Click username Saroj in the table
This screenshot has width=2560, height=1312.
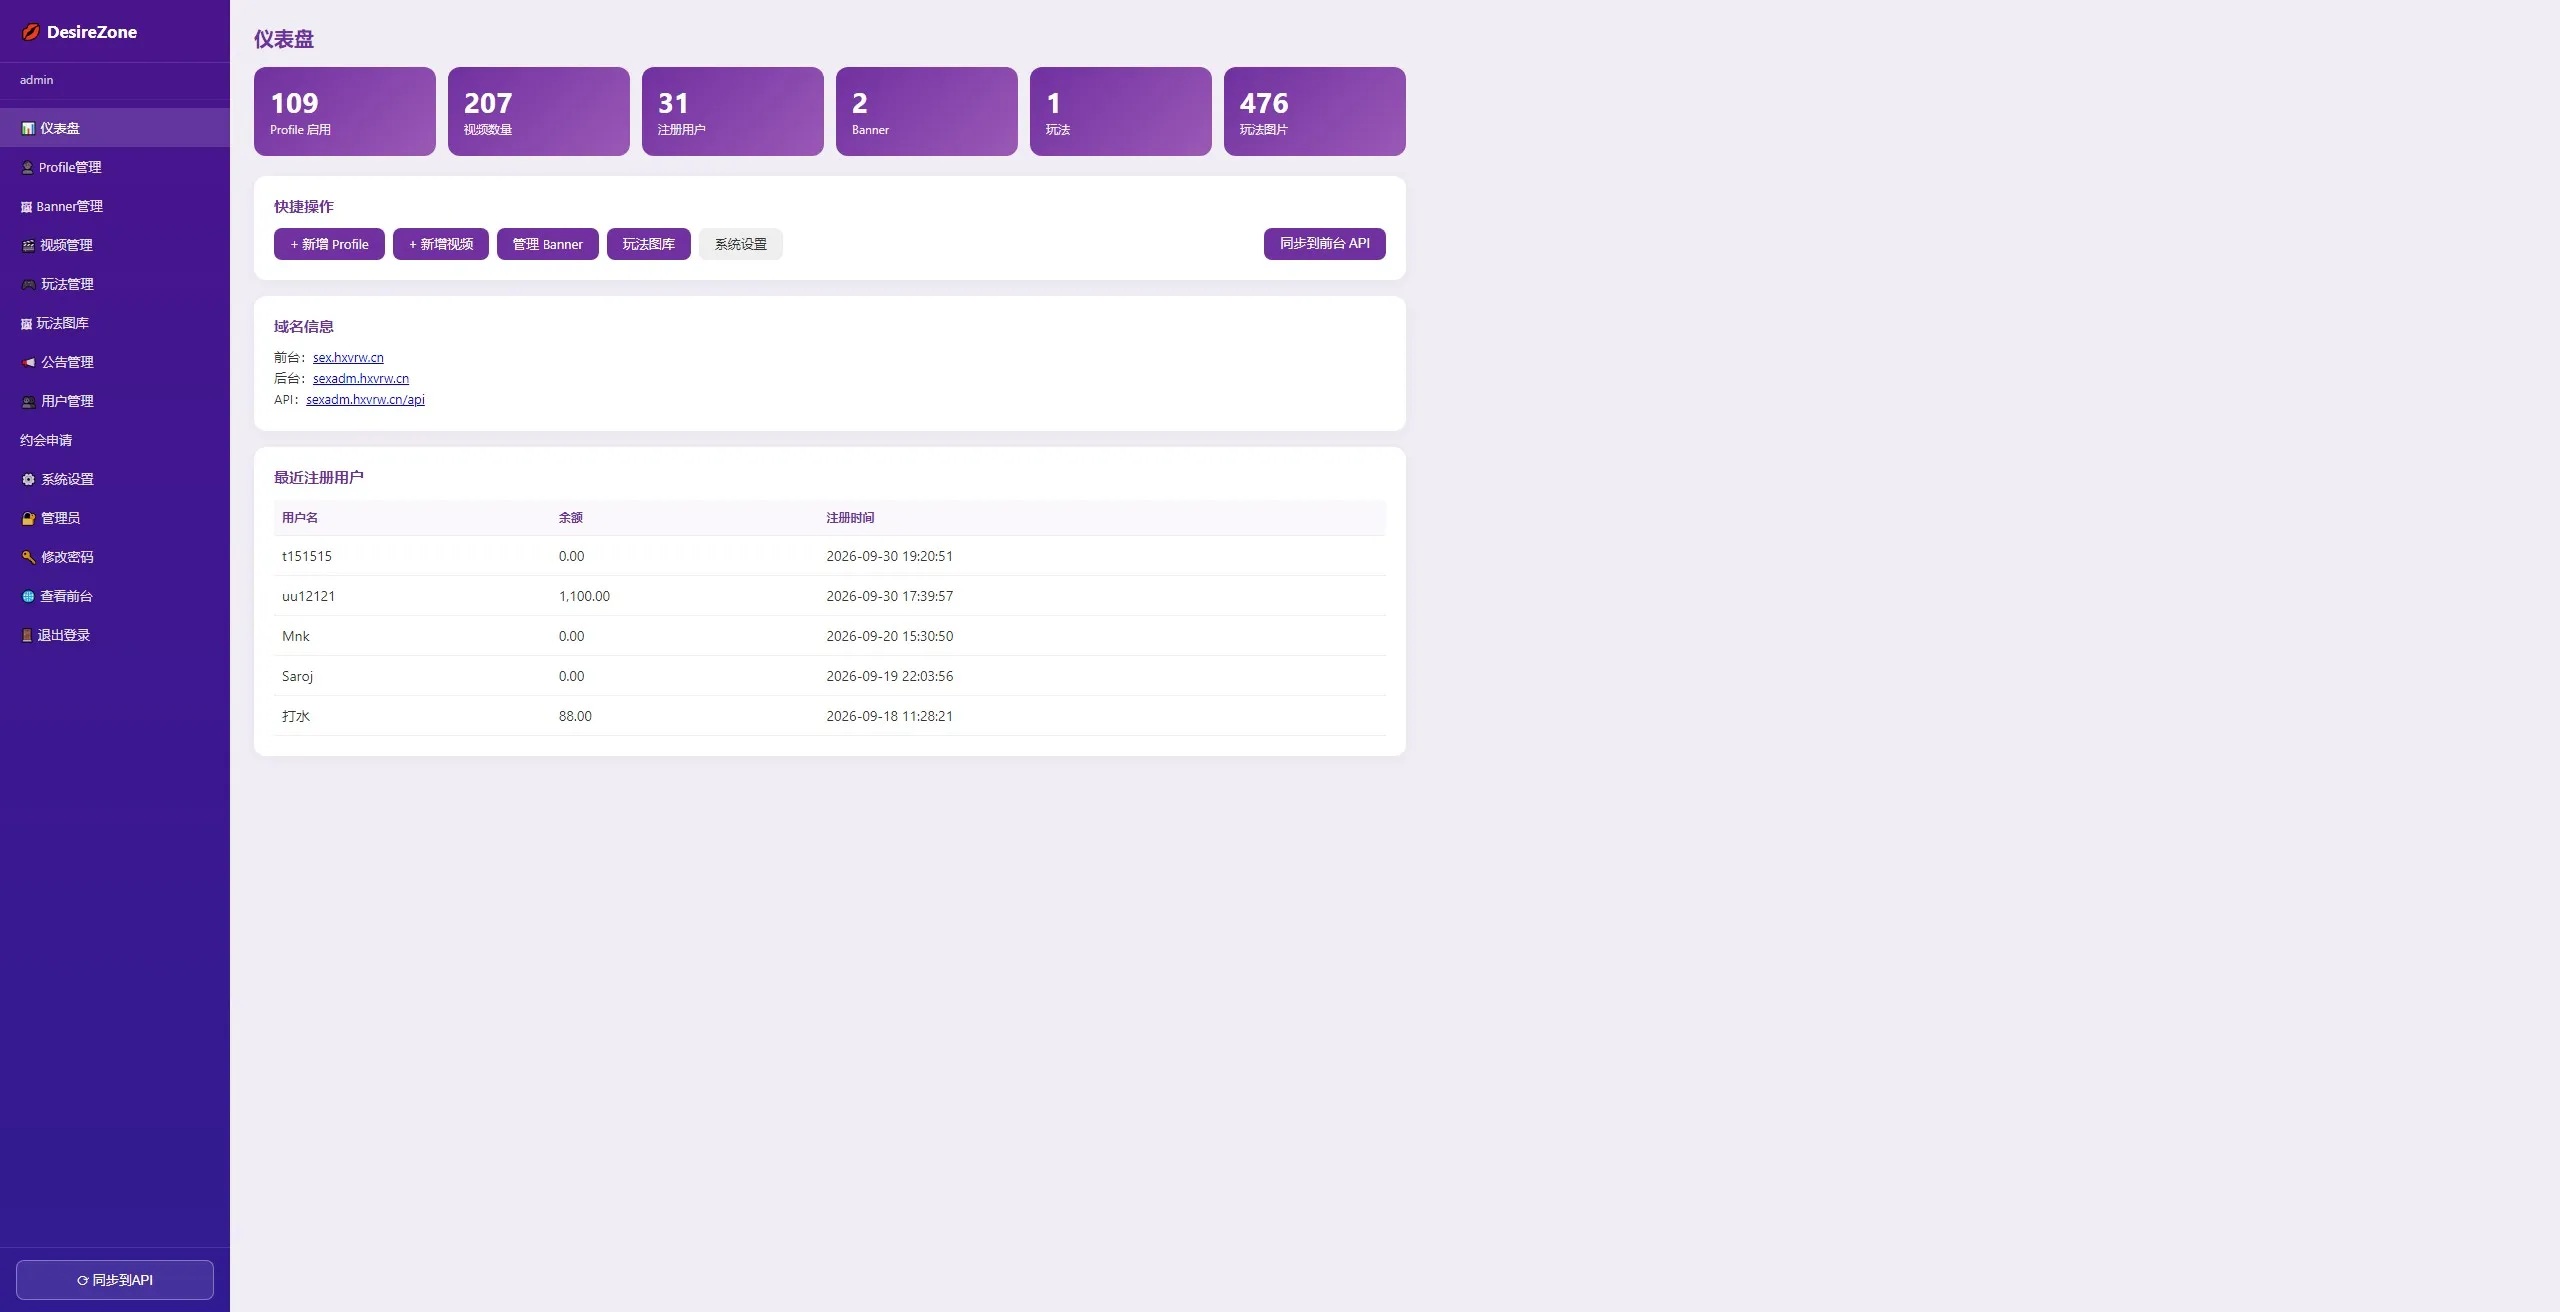pyautogui.click(x=298, y=676)
